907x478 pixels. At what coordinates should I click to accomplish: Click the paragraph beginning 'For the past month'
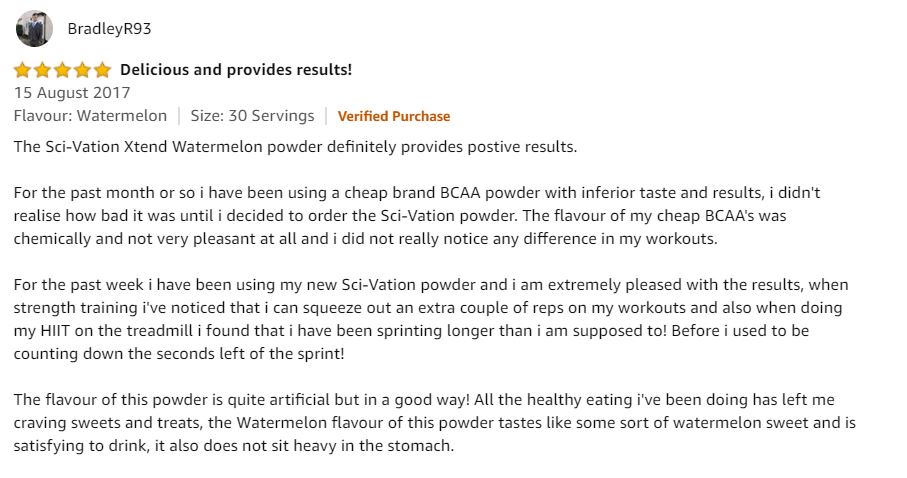pos(417,215)
